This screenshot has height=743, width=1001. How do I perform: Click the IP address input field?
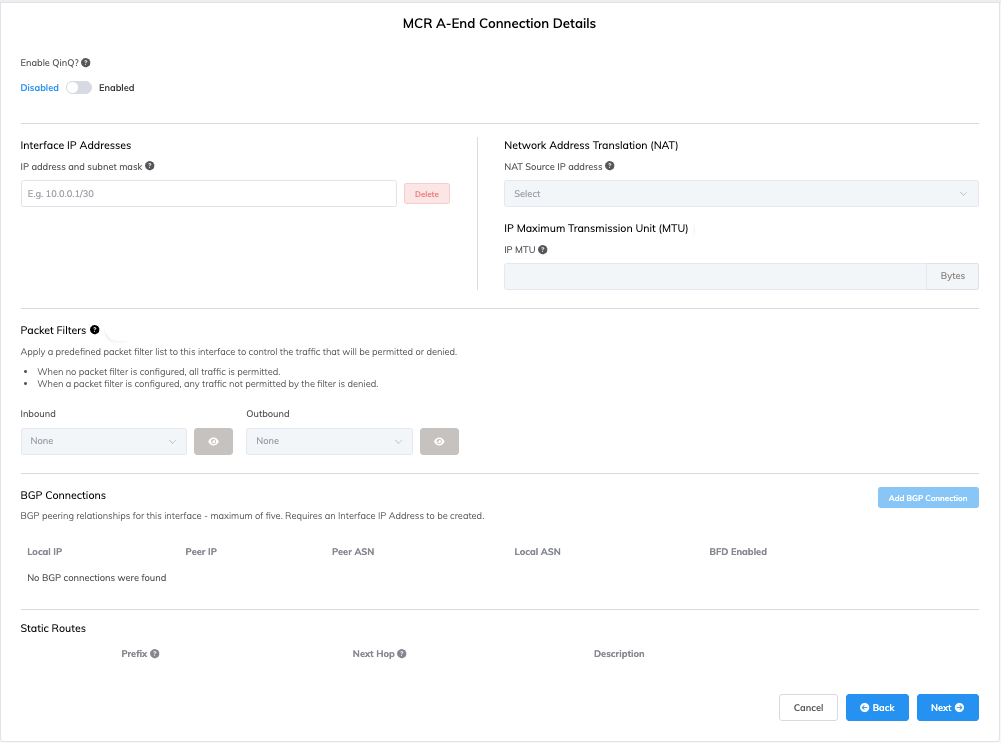[207, 193]
